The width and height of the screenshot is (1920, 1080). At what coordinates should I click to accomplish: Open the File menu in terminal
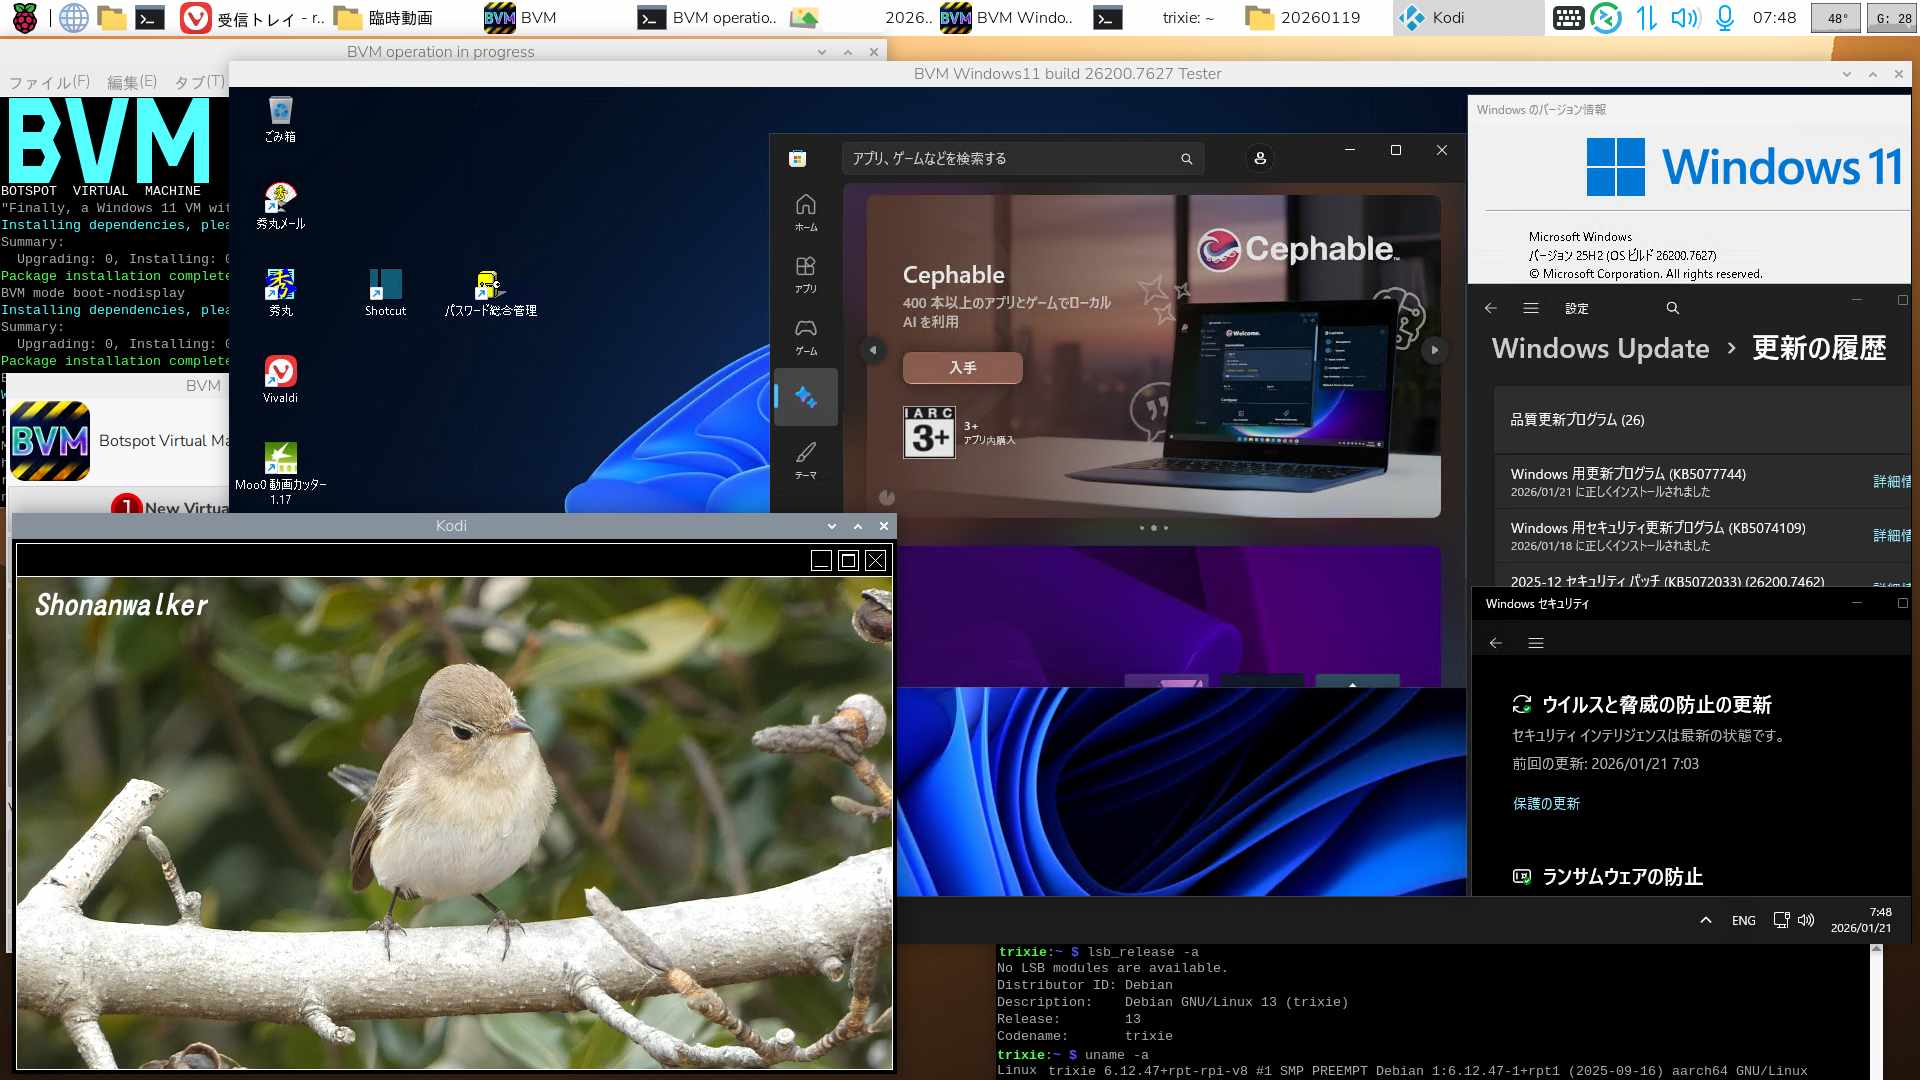49,82
